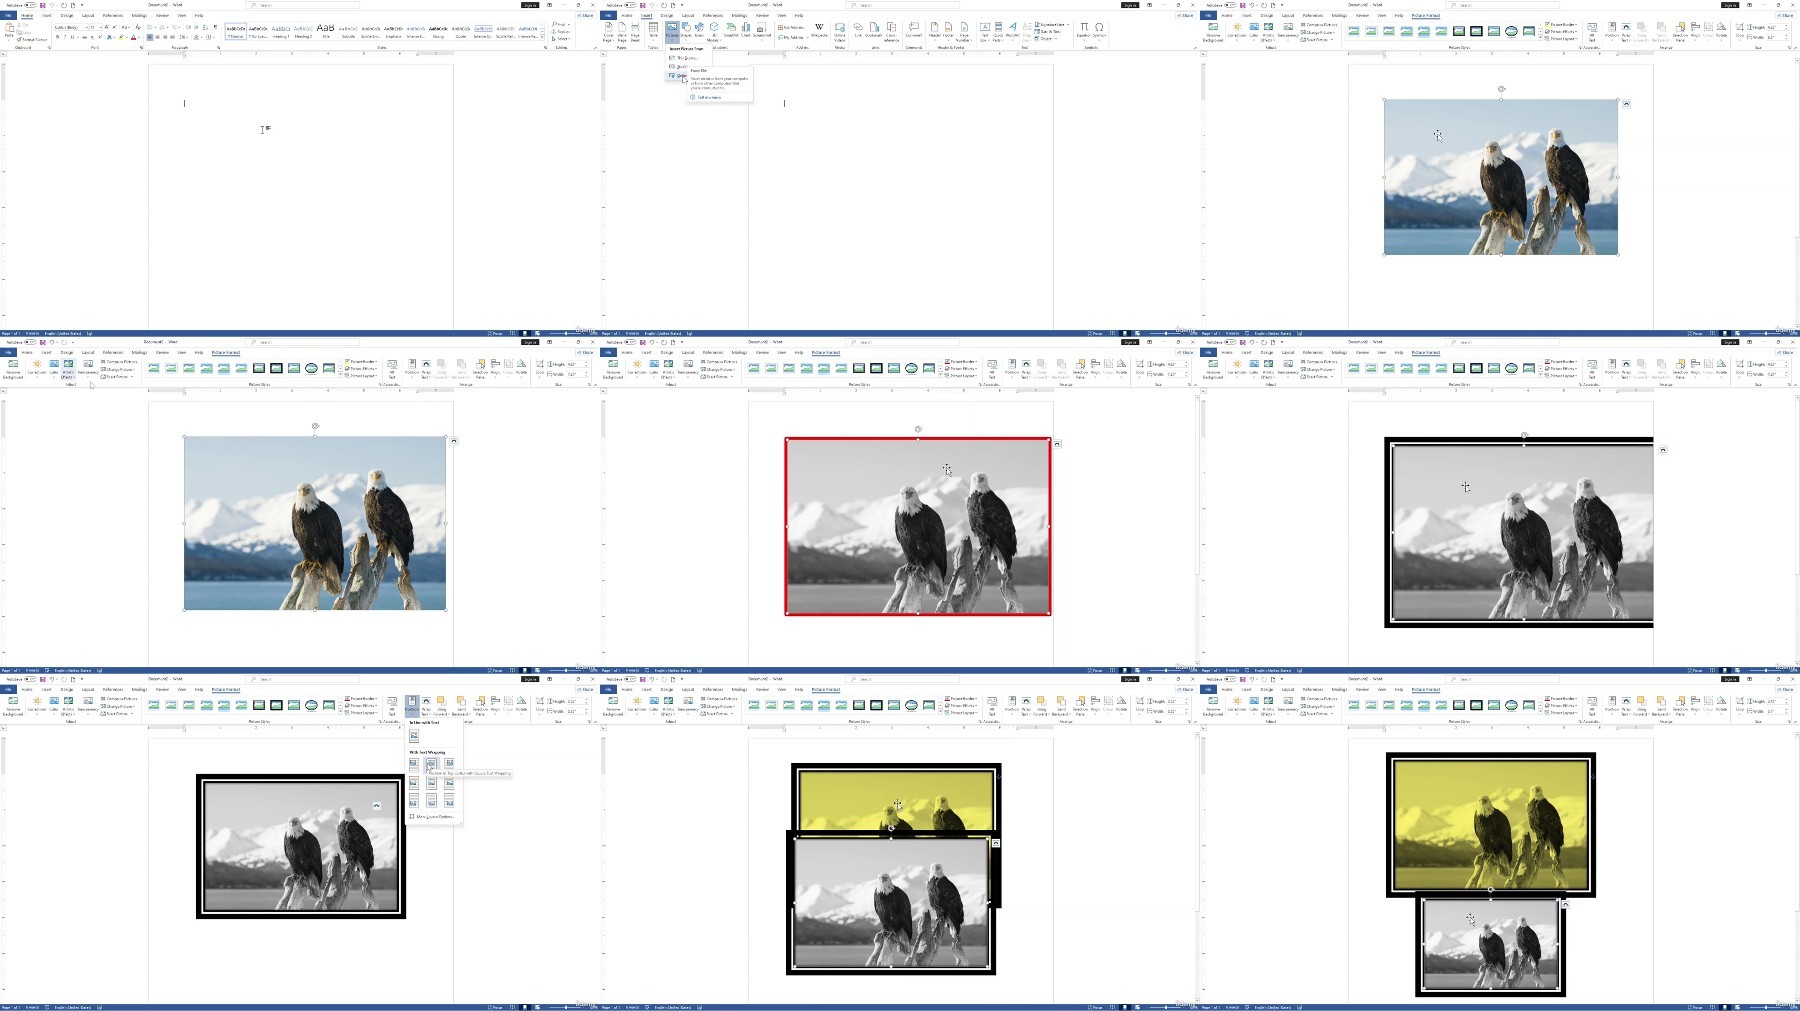This screenshot has width=1800, height=1011.
Task: Toggle AutoSave in the red-bordered picture window
Action: click(x=630, y=342)
